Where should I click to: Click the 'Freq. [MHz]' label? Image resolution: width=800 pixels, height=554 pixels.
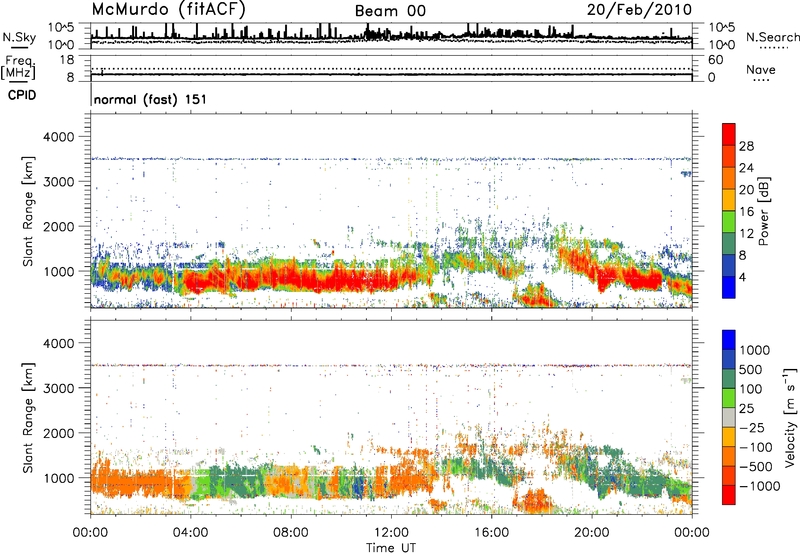[19, 67]
